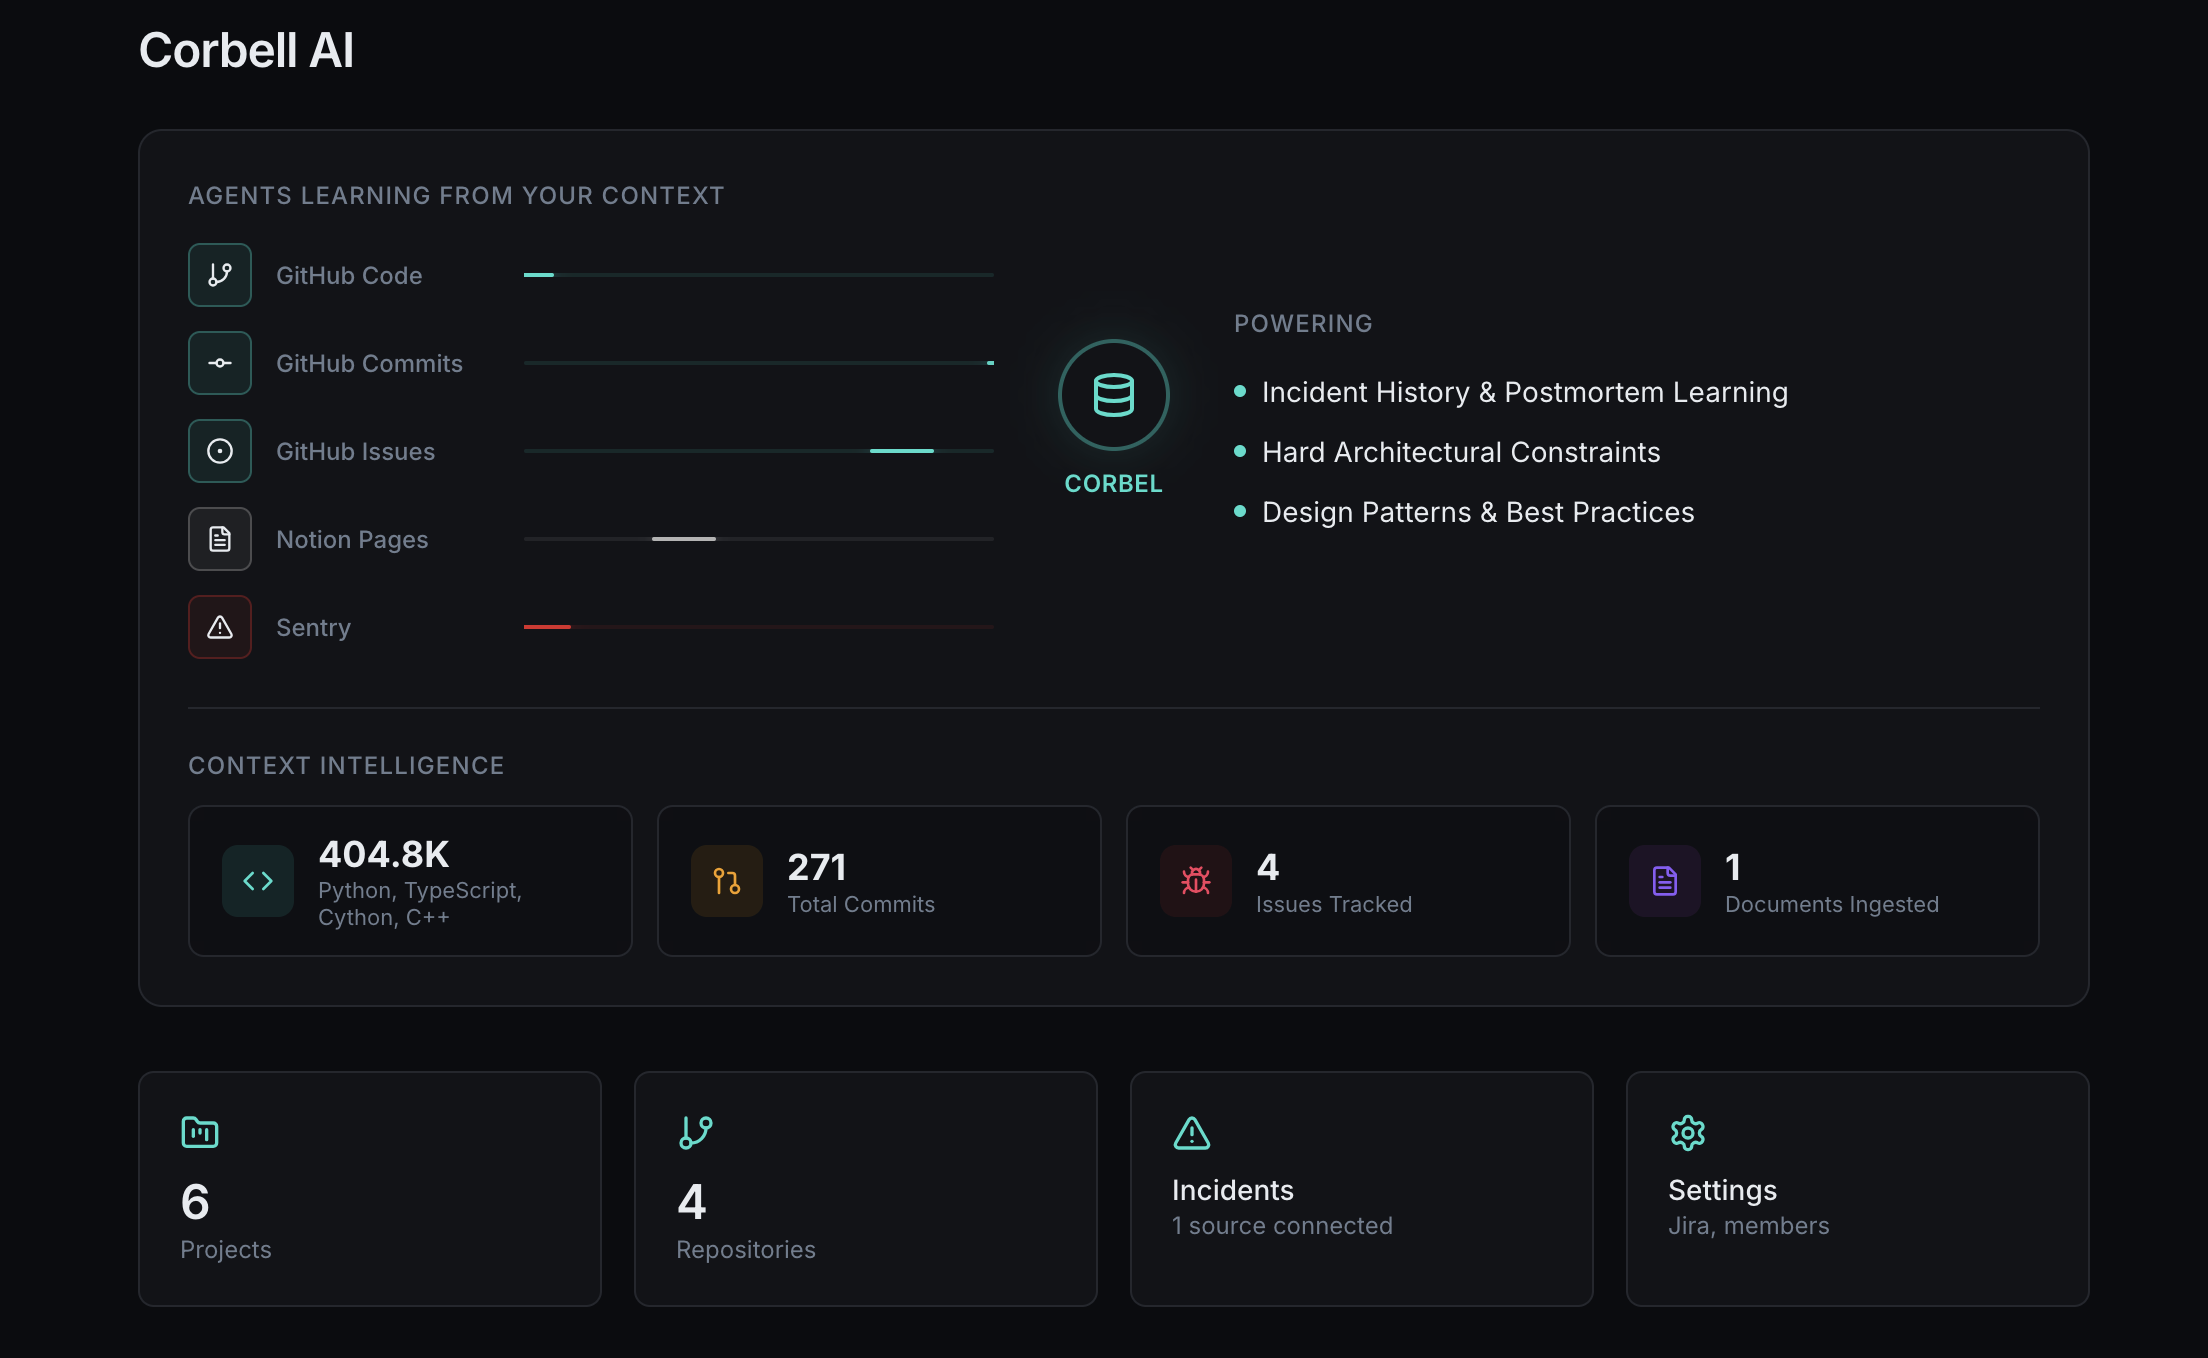The height and width of the screenshot is (1358, 2208).
Task: Select the bug icon next to Issues Tracked
Action: (1196, 881)
